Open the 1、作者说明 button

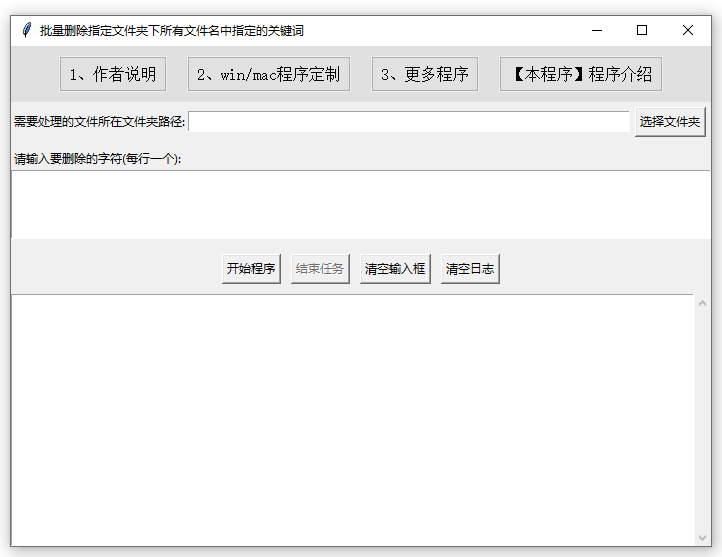point(113,74)
